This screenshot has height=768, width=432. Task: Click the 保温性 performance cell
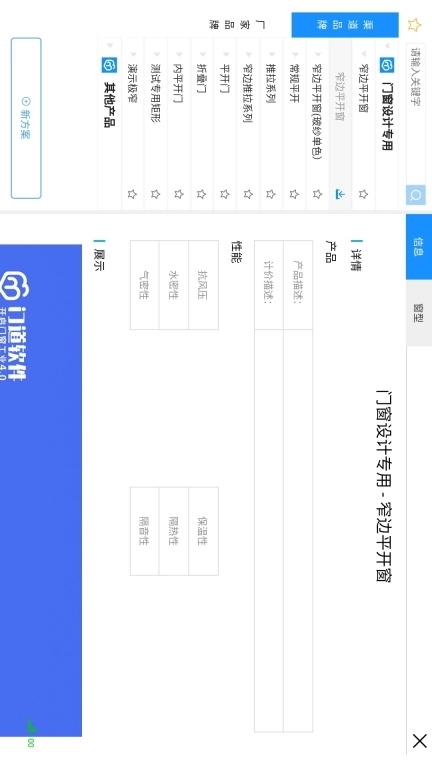(203, 531)
